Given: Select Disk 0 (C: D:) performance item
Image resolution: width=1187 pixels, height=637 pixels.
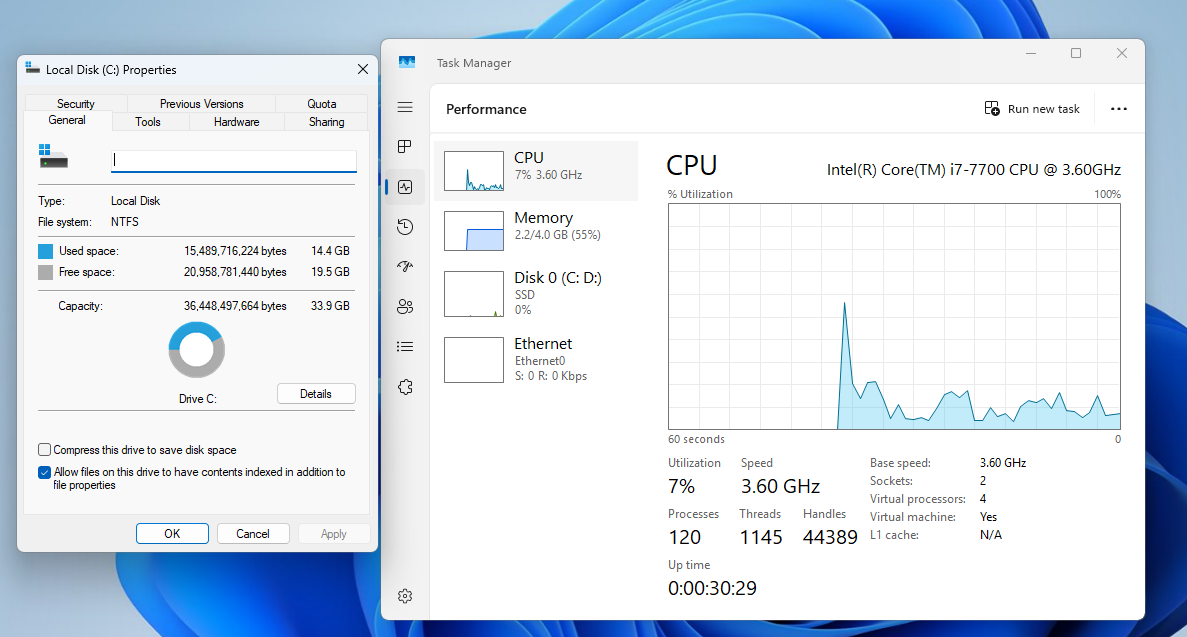Looking at the screenshot, I should [x=536, y=293].
